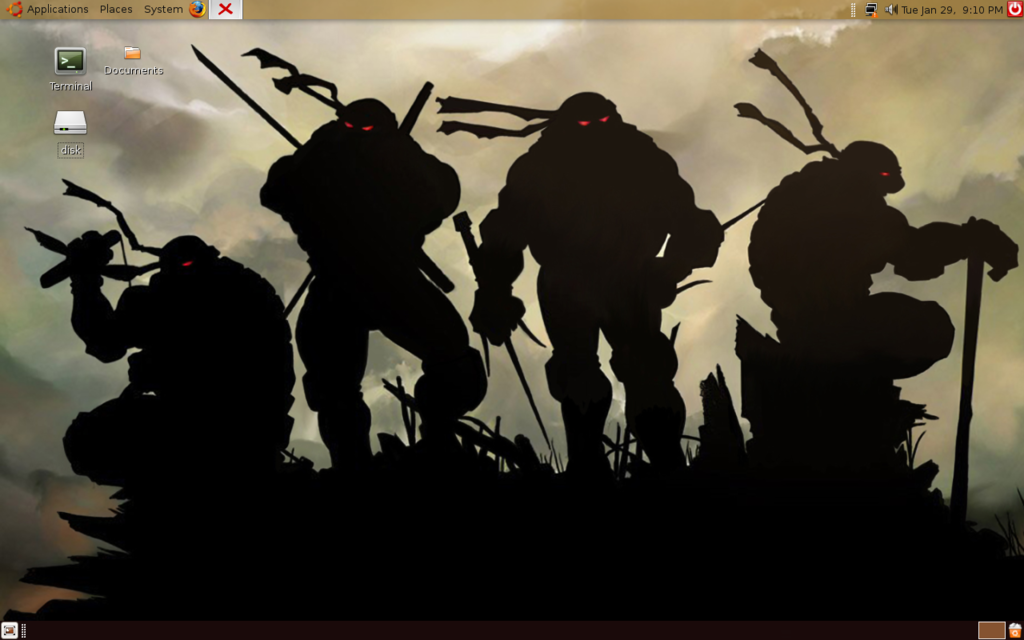The height and width of the screenshot is (640, 1024).
Task: Click the window list handle in the bottom panel
Action: coord(24,630)
